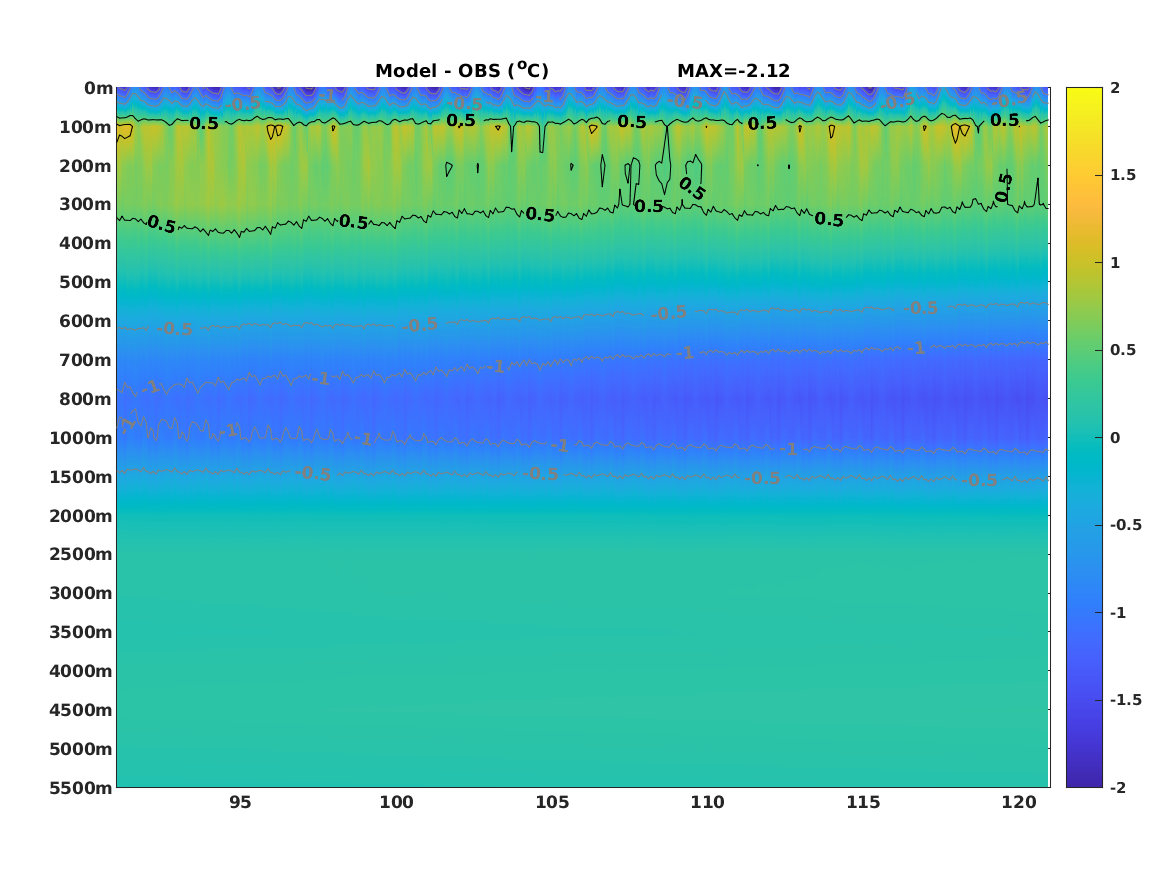Click the colorbar '1' tick label
1167x875 pixels.
1115,263
